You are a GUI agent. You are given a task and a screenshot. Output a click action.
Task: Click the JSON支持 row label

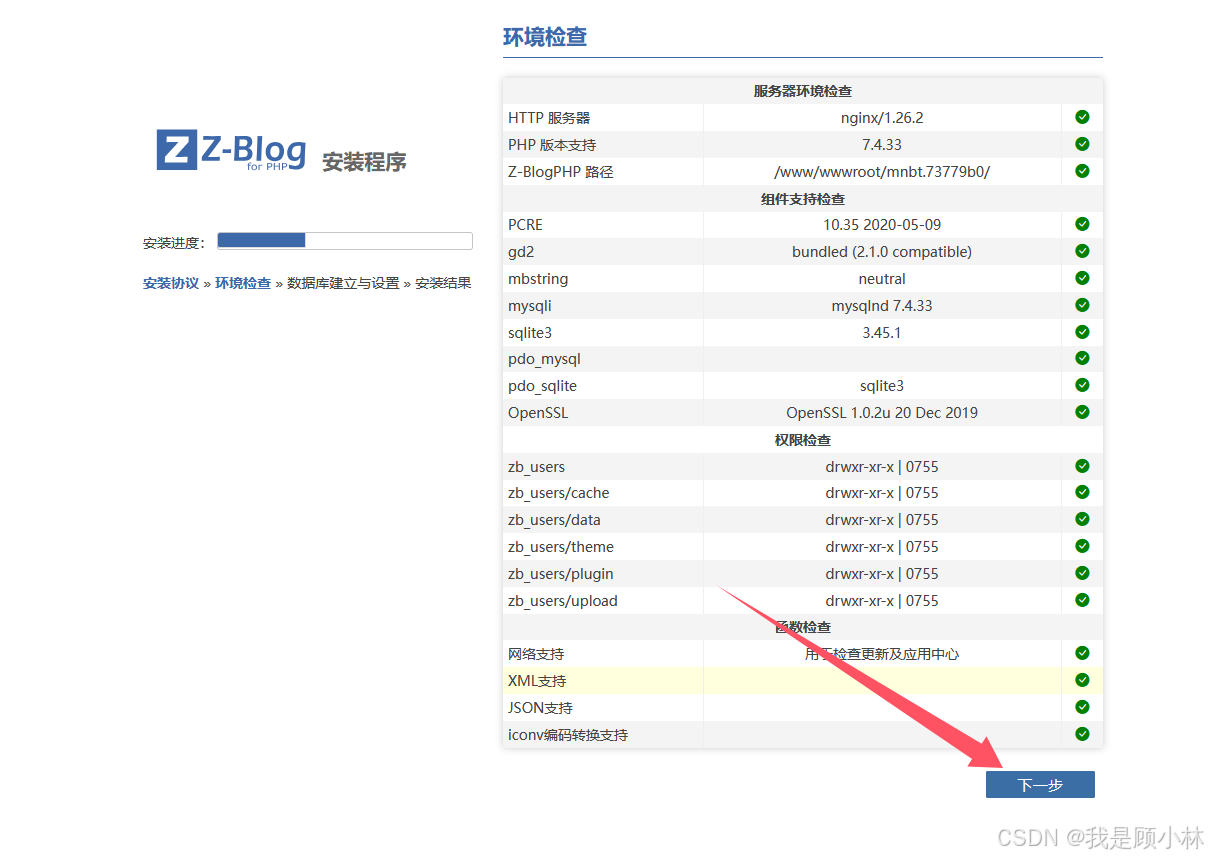[x=540, y=708]
